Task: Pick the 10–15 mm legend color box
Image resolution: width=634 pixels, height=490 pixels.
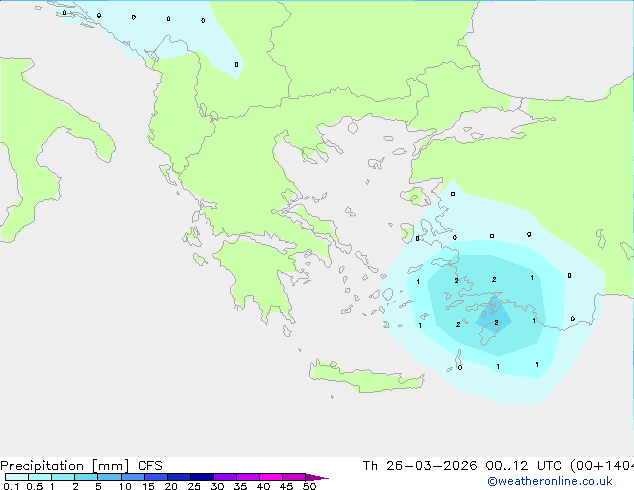Action: coord(133,477)
